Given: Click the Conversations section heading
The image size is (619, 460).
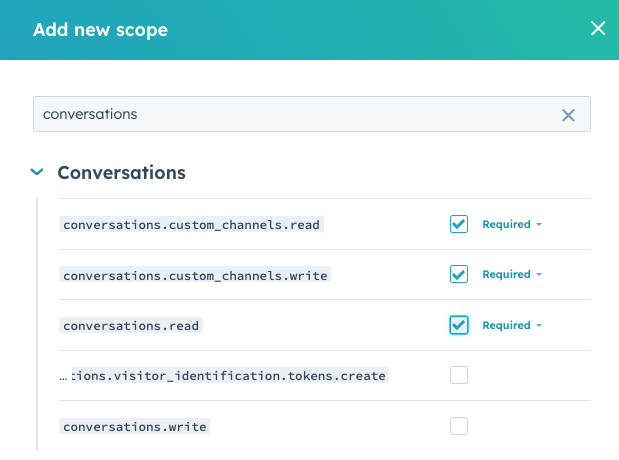Looking at the screenshot, I should [x=122, y=173].
